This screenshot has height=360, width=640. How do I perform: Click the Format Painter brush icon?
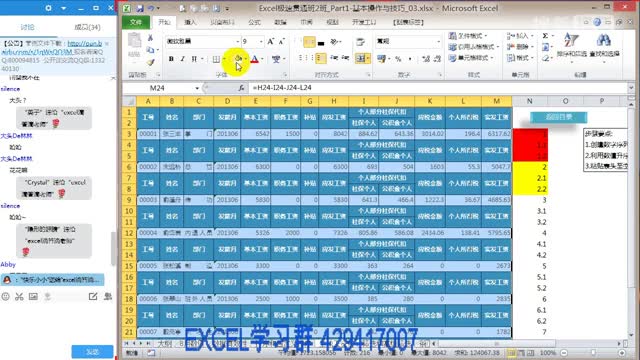[151, 62]
